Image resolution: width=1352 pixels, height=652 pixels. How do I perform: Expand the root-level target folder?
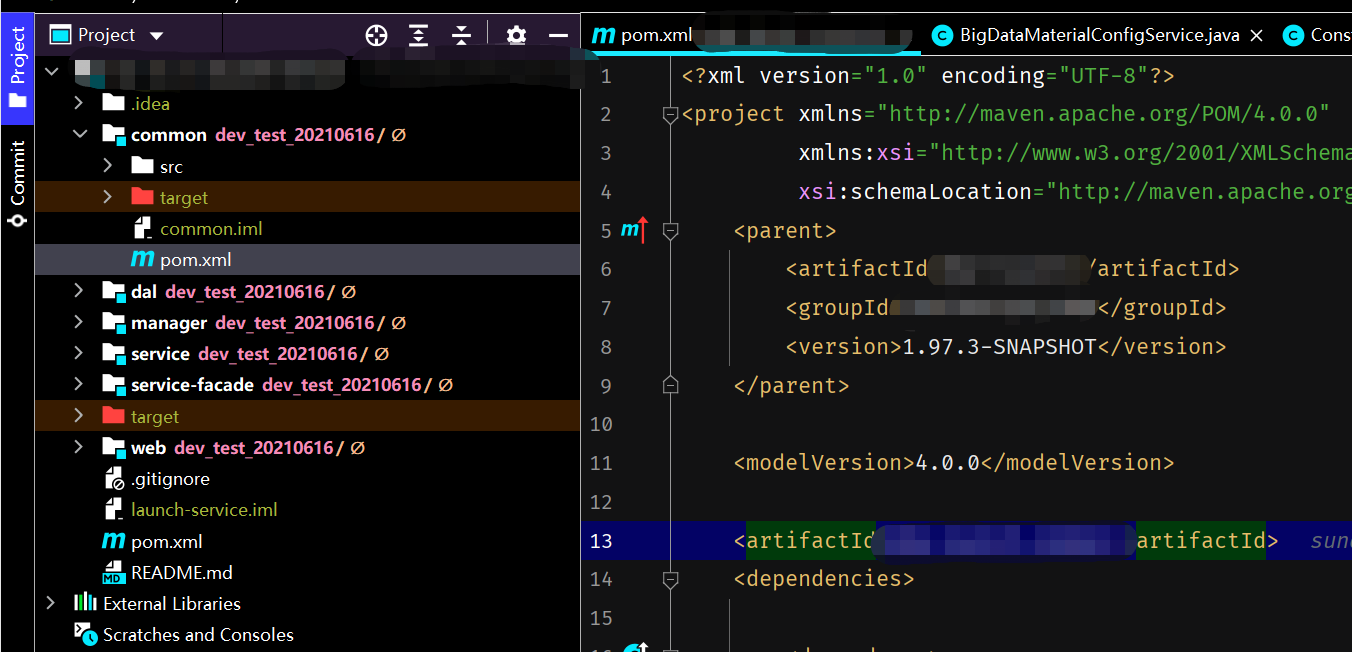coord(79,416)
